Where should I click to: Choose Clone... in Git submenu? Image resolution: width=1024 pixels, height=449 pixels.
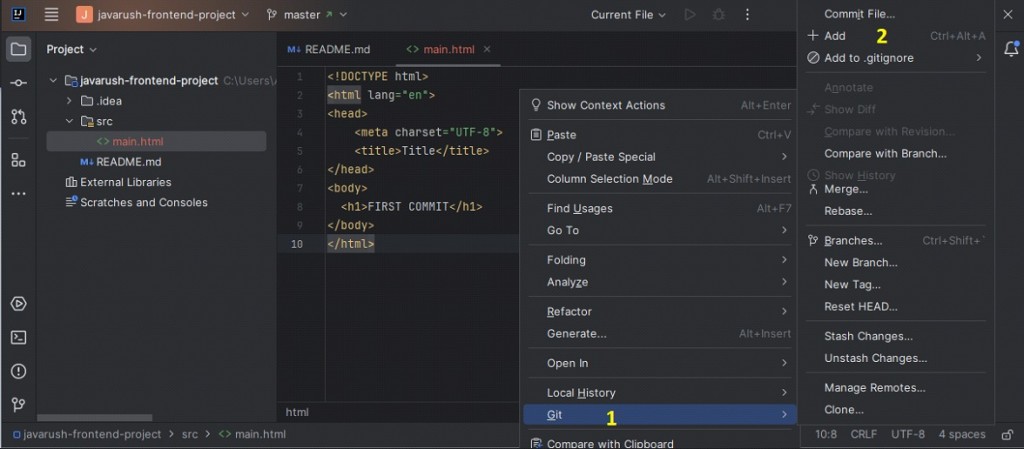click(895, 410)
